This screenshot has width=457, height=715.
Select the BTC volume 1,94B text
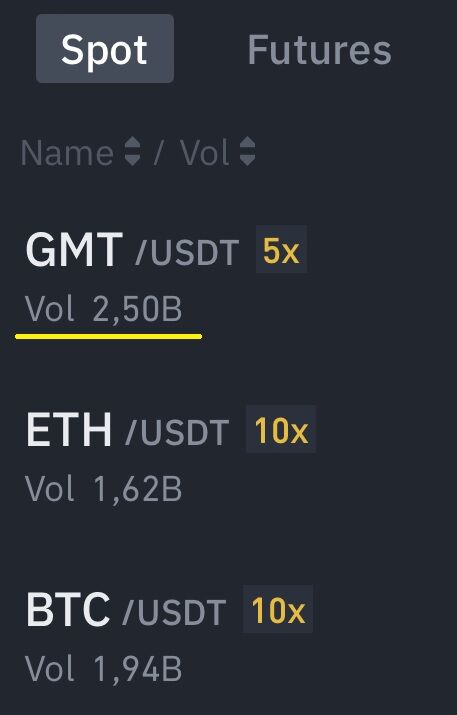[137, 669]
